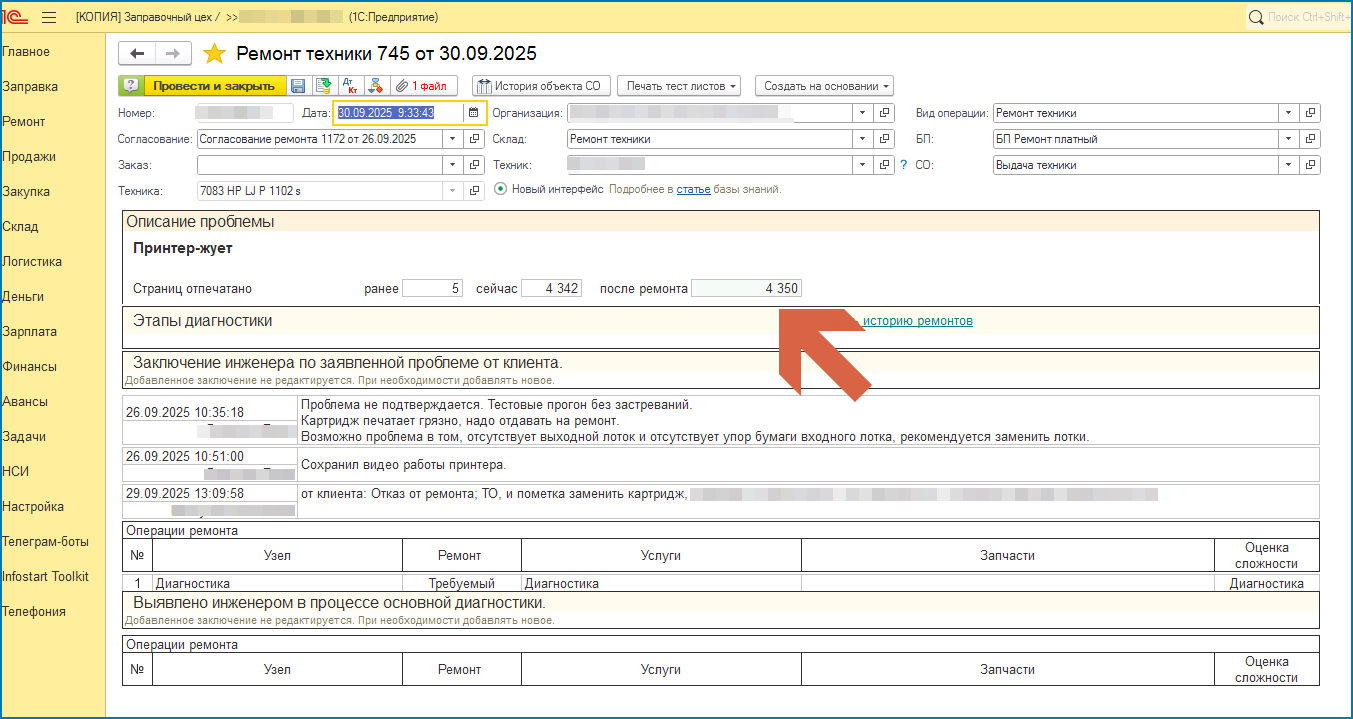Click the back navigation arrow
Screen dimensions: 1353x719
pyautogui.click(x=137, y=54)
